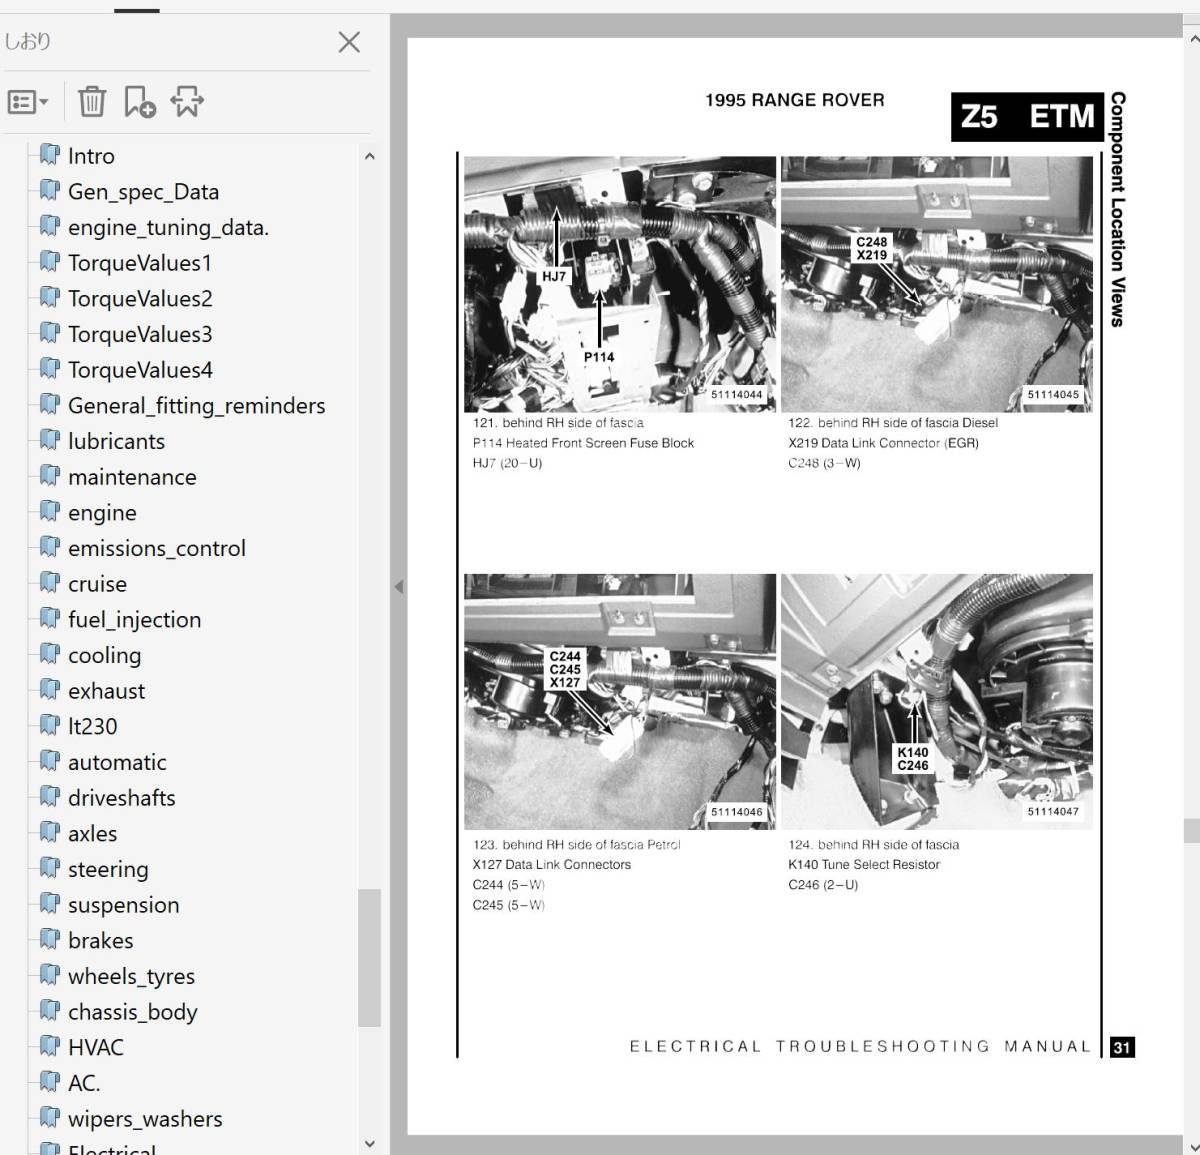Select the TorqueValues2 bookmark
Image resolution: width=1200 pixels, height=1155 pixels.
(x=140, y=299)
